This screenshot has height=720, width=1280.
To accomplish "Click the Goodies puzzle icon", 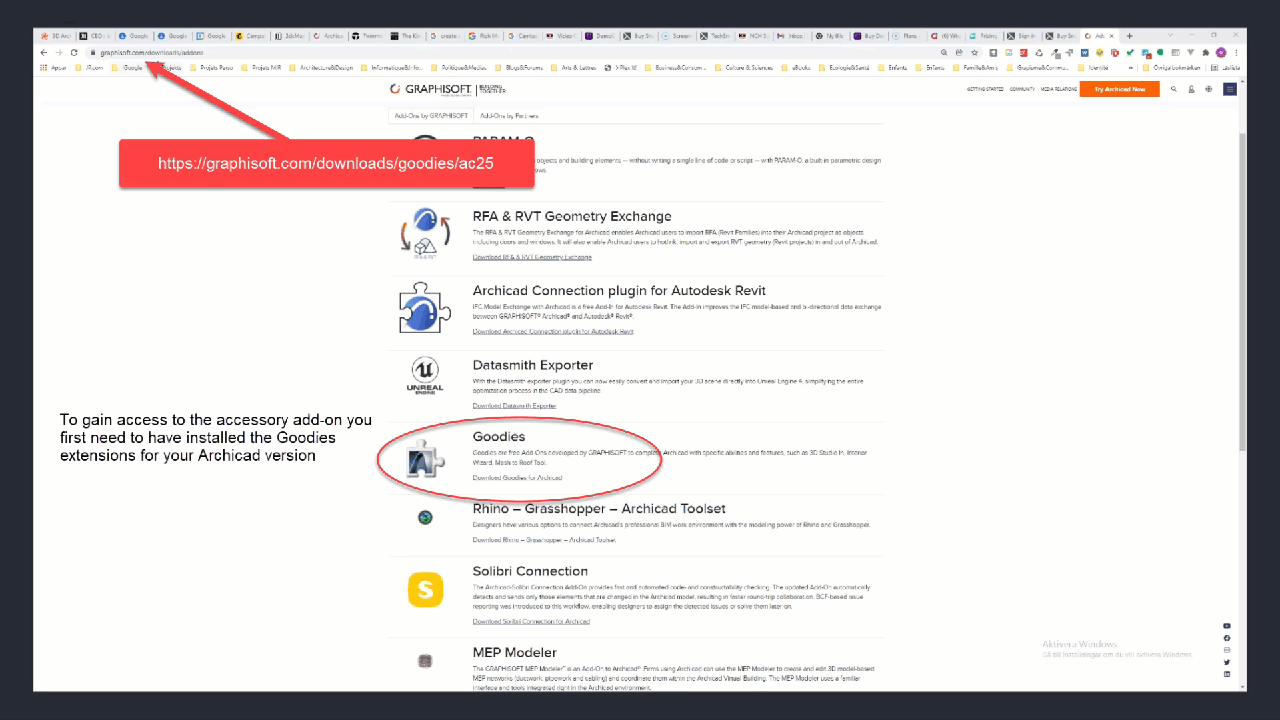I will click(x=426, y=459).
